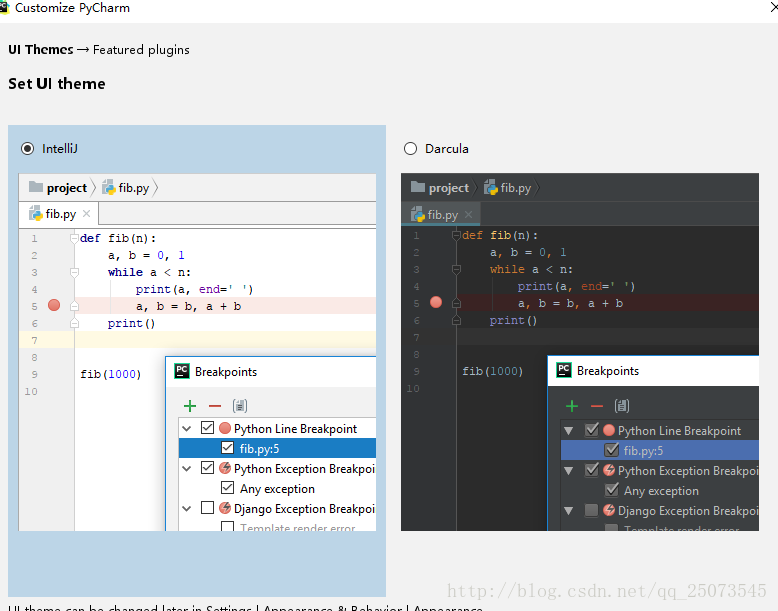Click the group-by icon in the light Breakpoints toolbar
Viewport: 778px width, 611px height.
click(x=240, y=406)
